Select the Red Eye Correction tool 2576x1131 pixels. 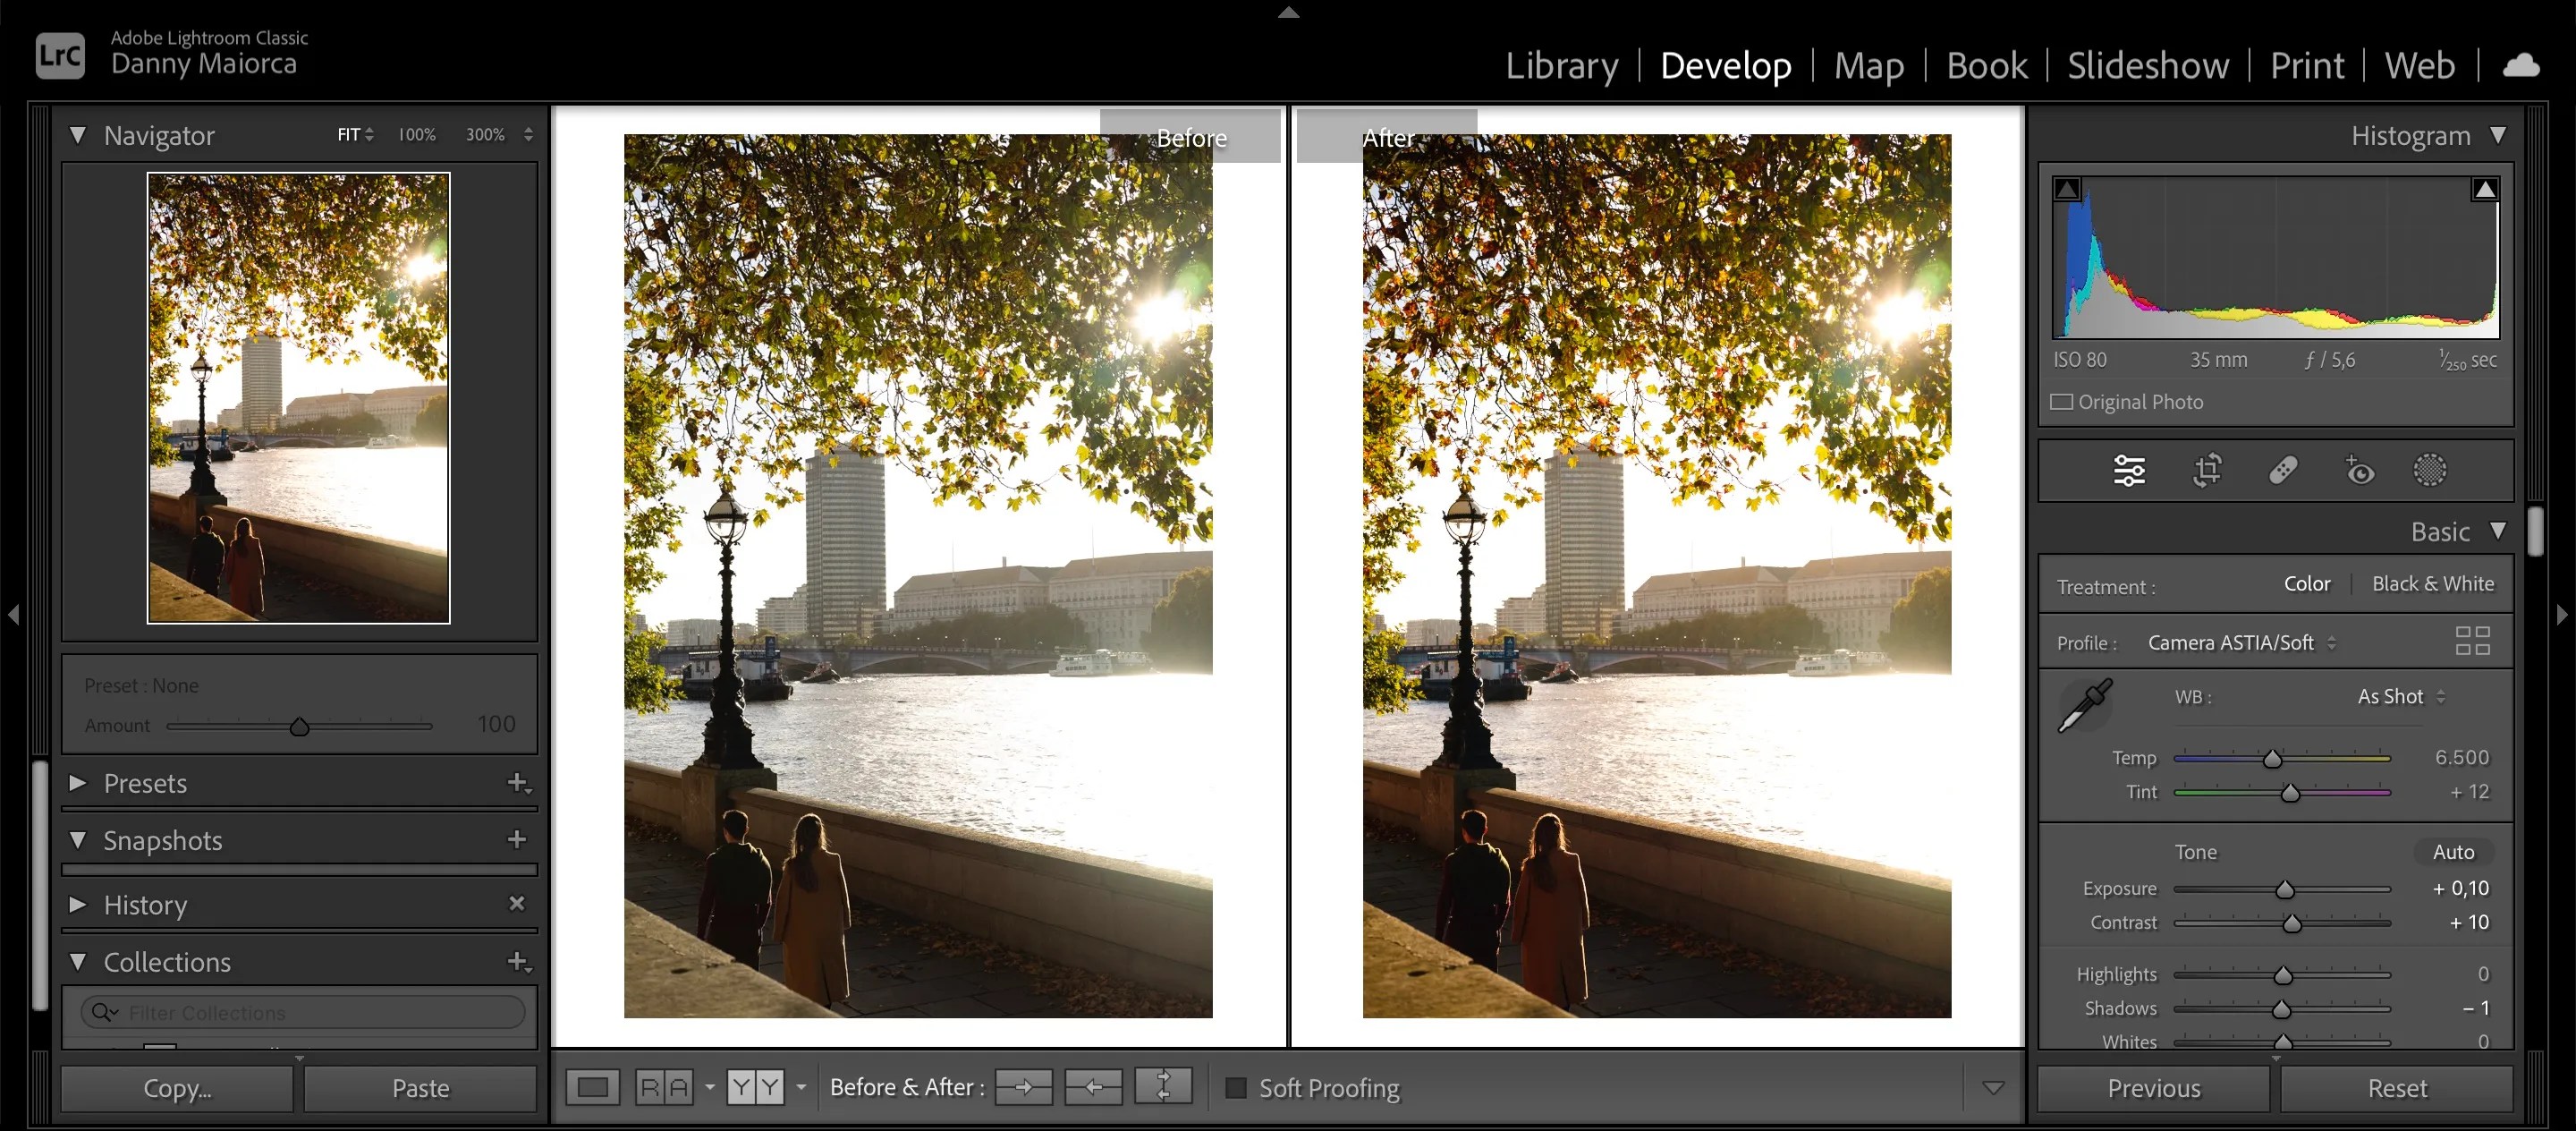(x=2358, y=470)
